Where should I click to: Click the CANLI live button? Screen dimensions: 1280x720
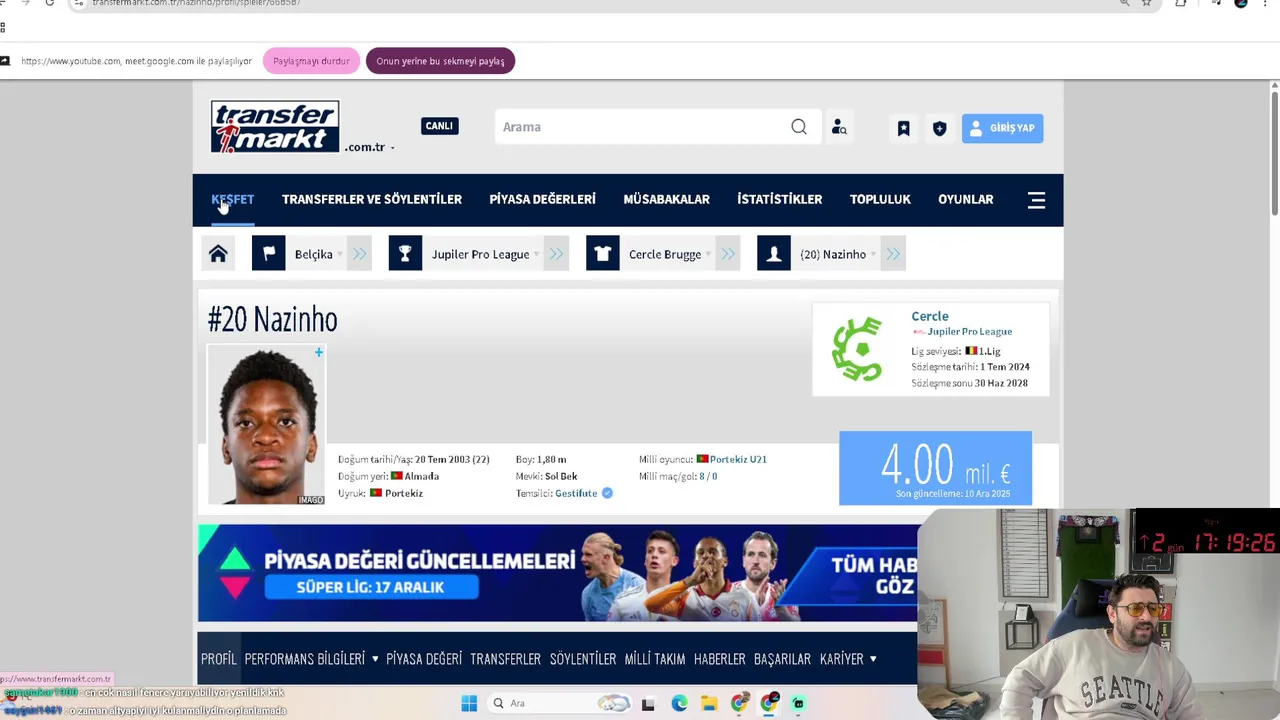[439, 126]
